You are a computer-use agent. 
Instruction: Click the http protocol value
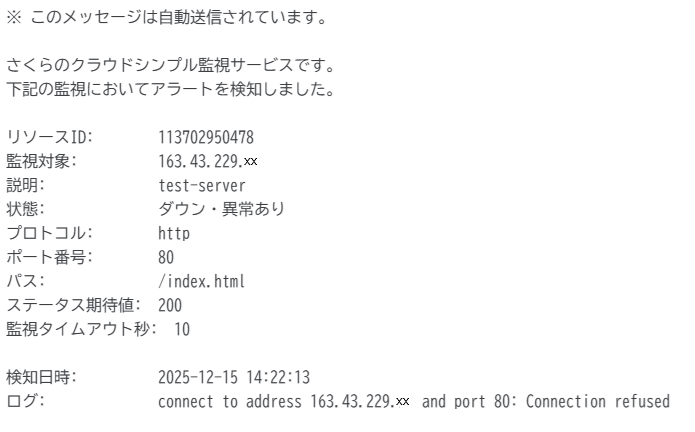click(174, 233)
